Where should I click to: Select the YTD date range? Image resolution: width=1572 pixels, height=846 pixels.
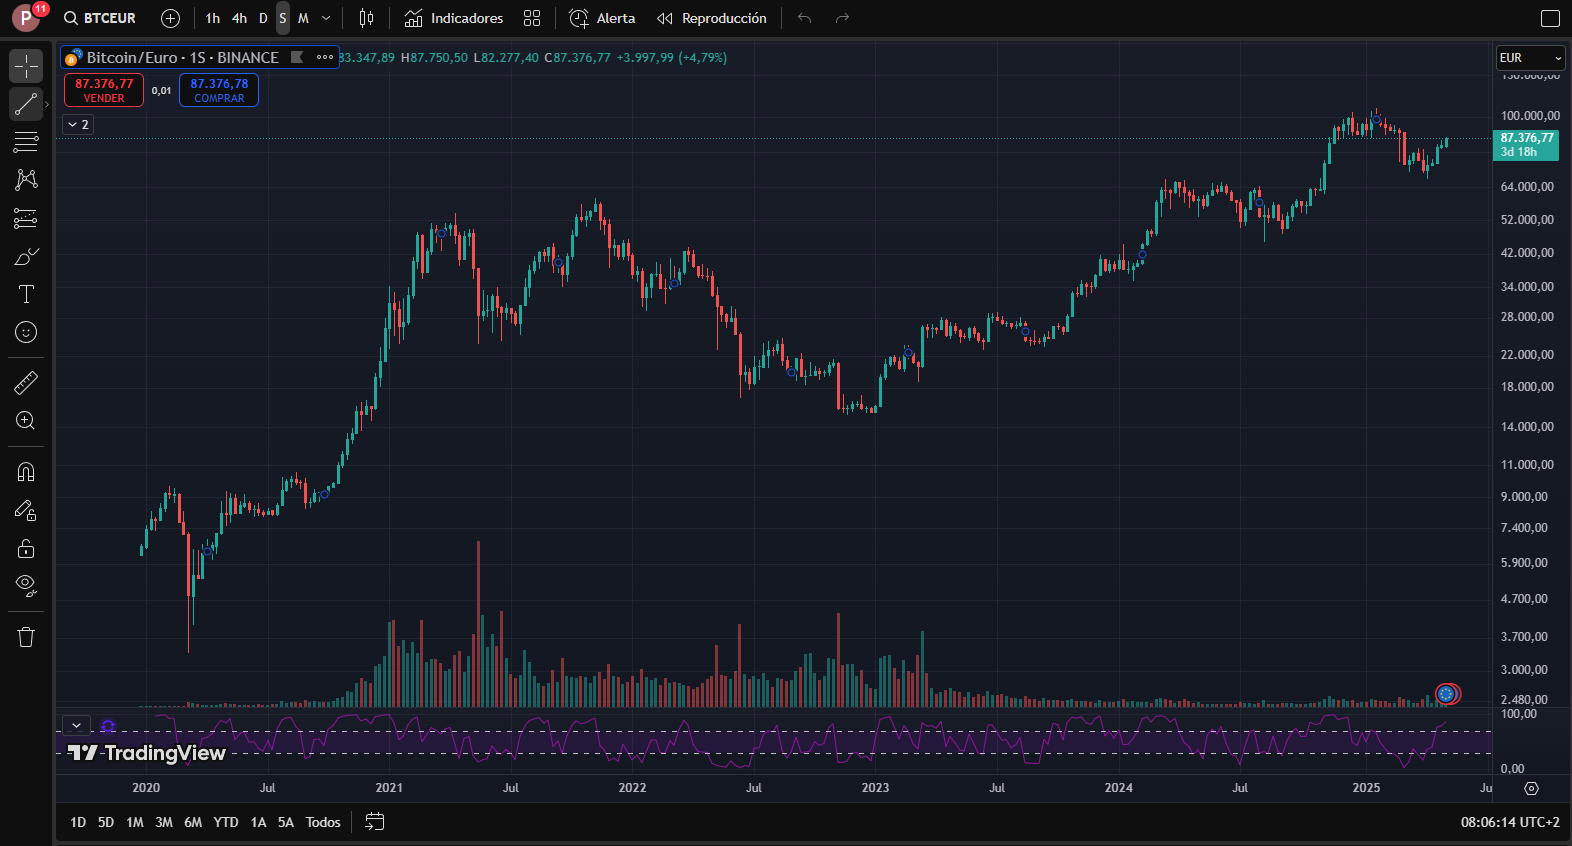pos(226,822)
